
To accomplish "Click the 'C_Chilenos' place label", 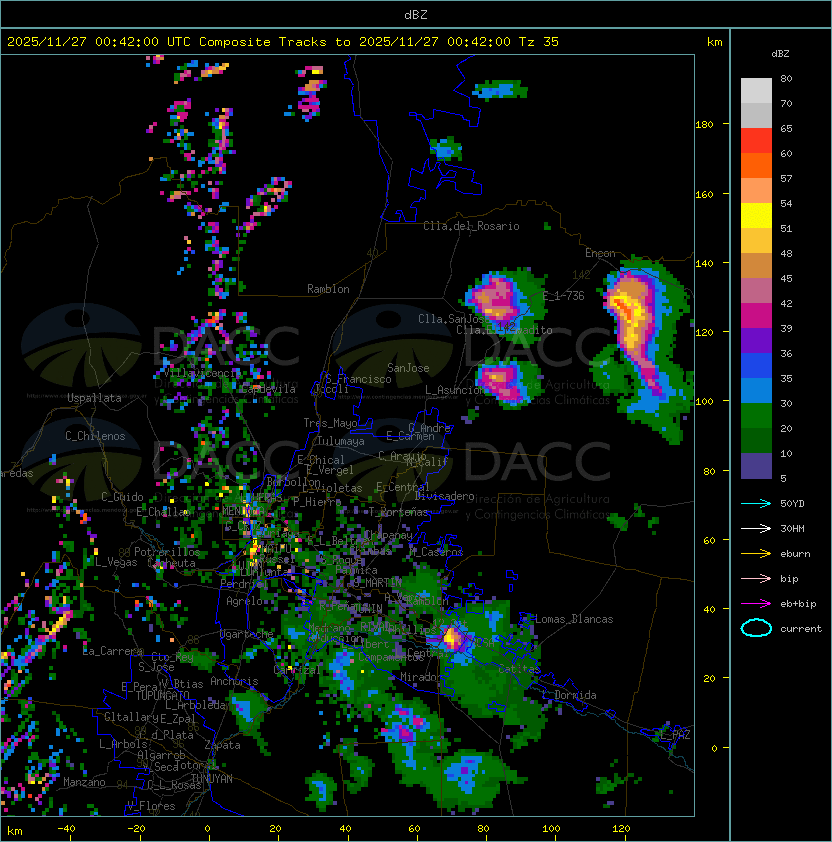I will tap(95, 436).
